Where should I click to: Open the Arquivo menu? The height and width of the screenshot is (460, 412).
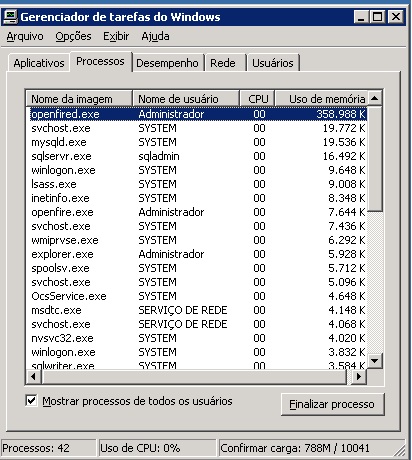tap(25, 36)
